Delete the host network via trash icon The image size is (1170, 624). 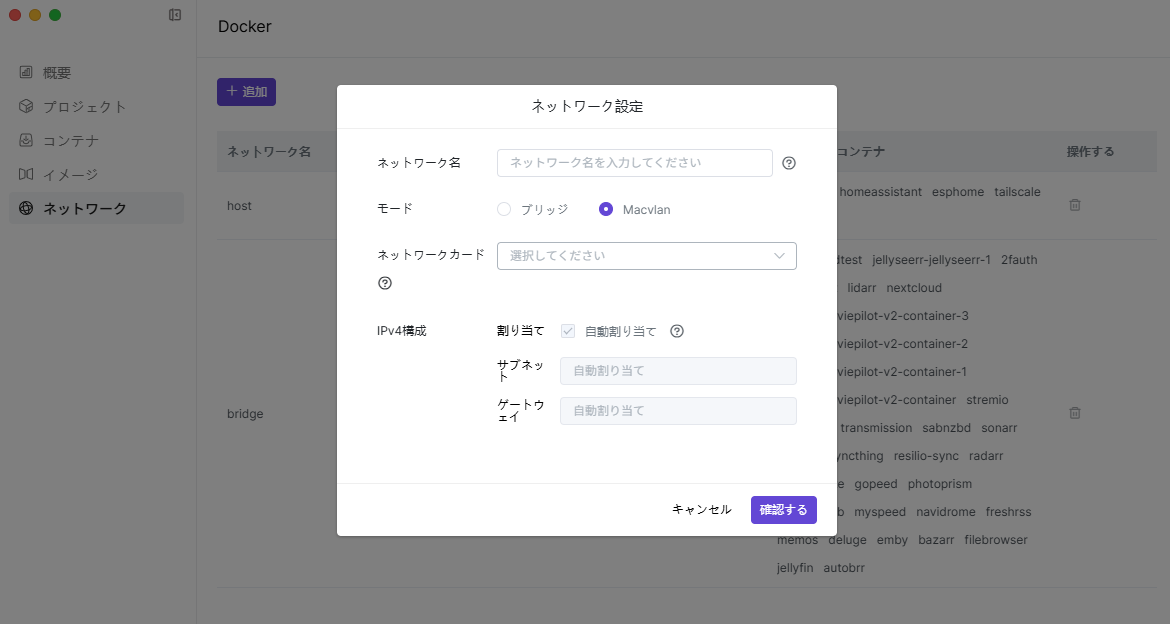1075,205
